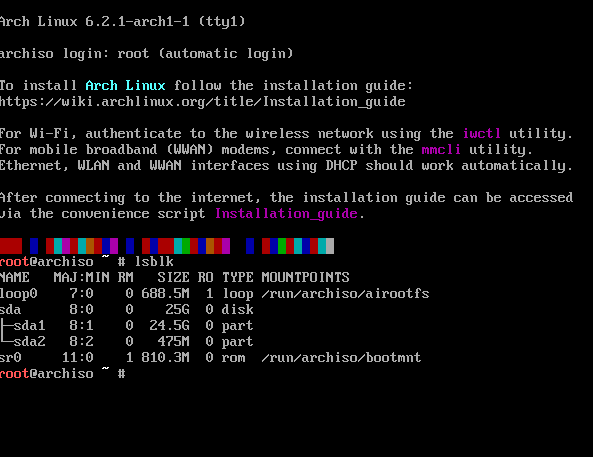The width and height of the screenshot is (593, 457).
Task: Click 'part' type in the sda1 row
Action: coord(238,326)
